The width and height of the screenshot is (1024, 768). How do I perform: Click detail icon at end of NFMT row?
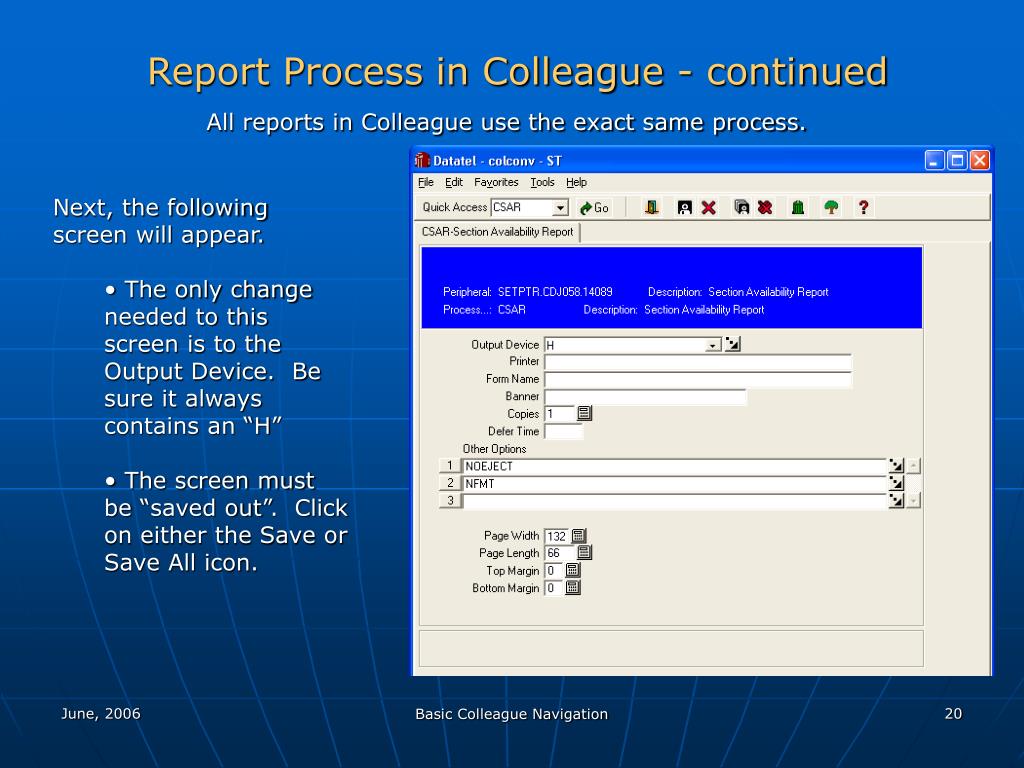tap(896, 483)
